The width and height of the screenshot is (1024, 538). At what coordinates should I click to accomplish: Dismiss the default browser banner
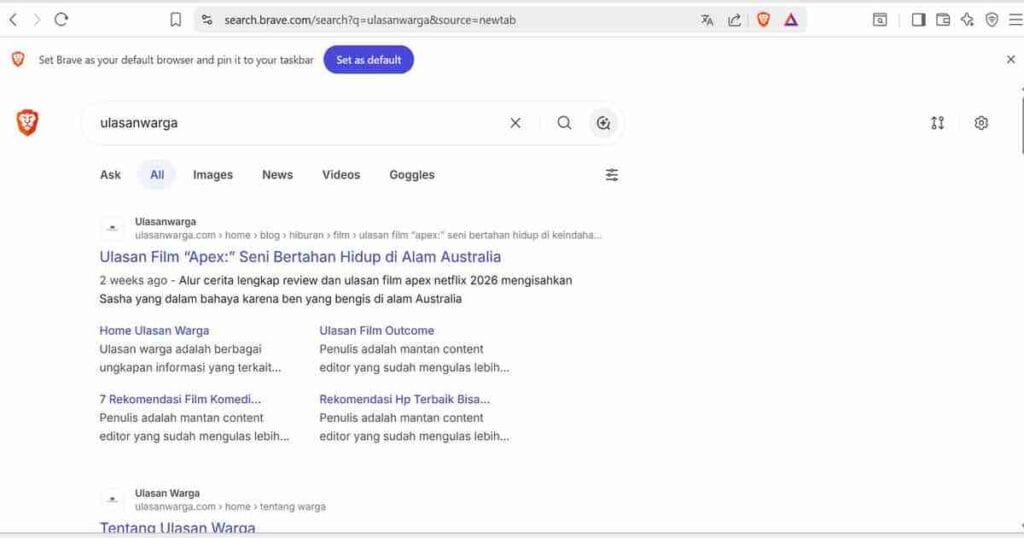pyautogui.click(x=1011, y=59)
